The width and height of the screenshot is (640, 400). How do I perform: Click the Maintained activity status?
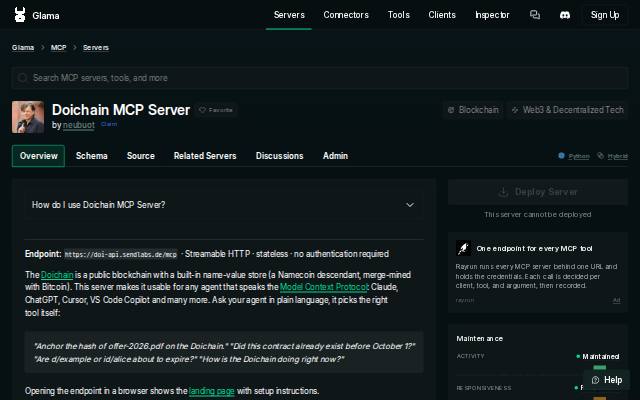click(x=598, y=357)
